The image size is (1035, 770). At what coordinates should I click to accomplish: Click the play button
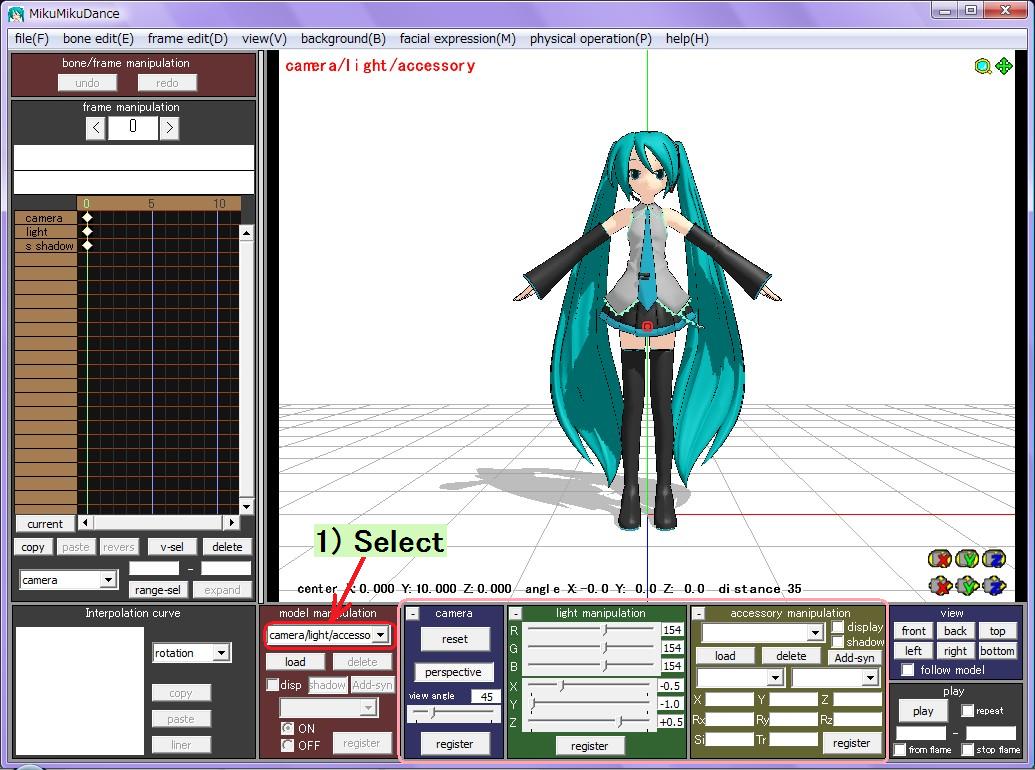point(923,711)
